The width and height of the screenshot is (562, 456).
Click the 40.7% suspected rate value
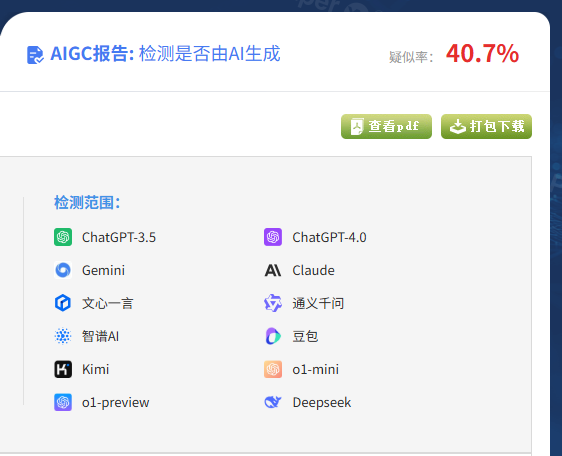pos(482,53)
